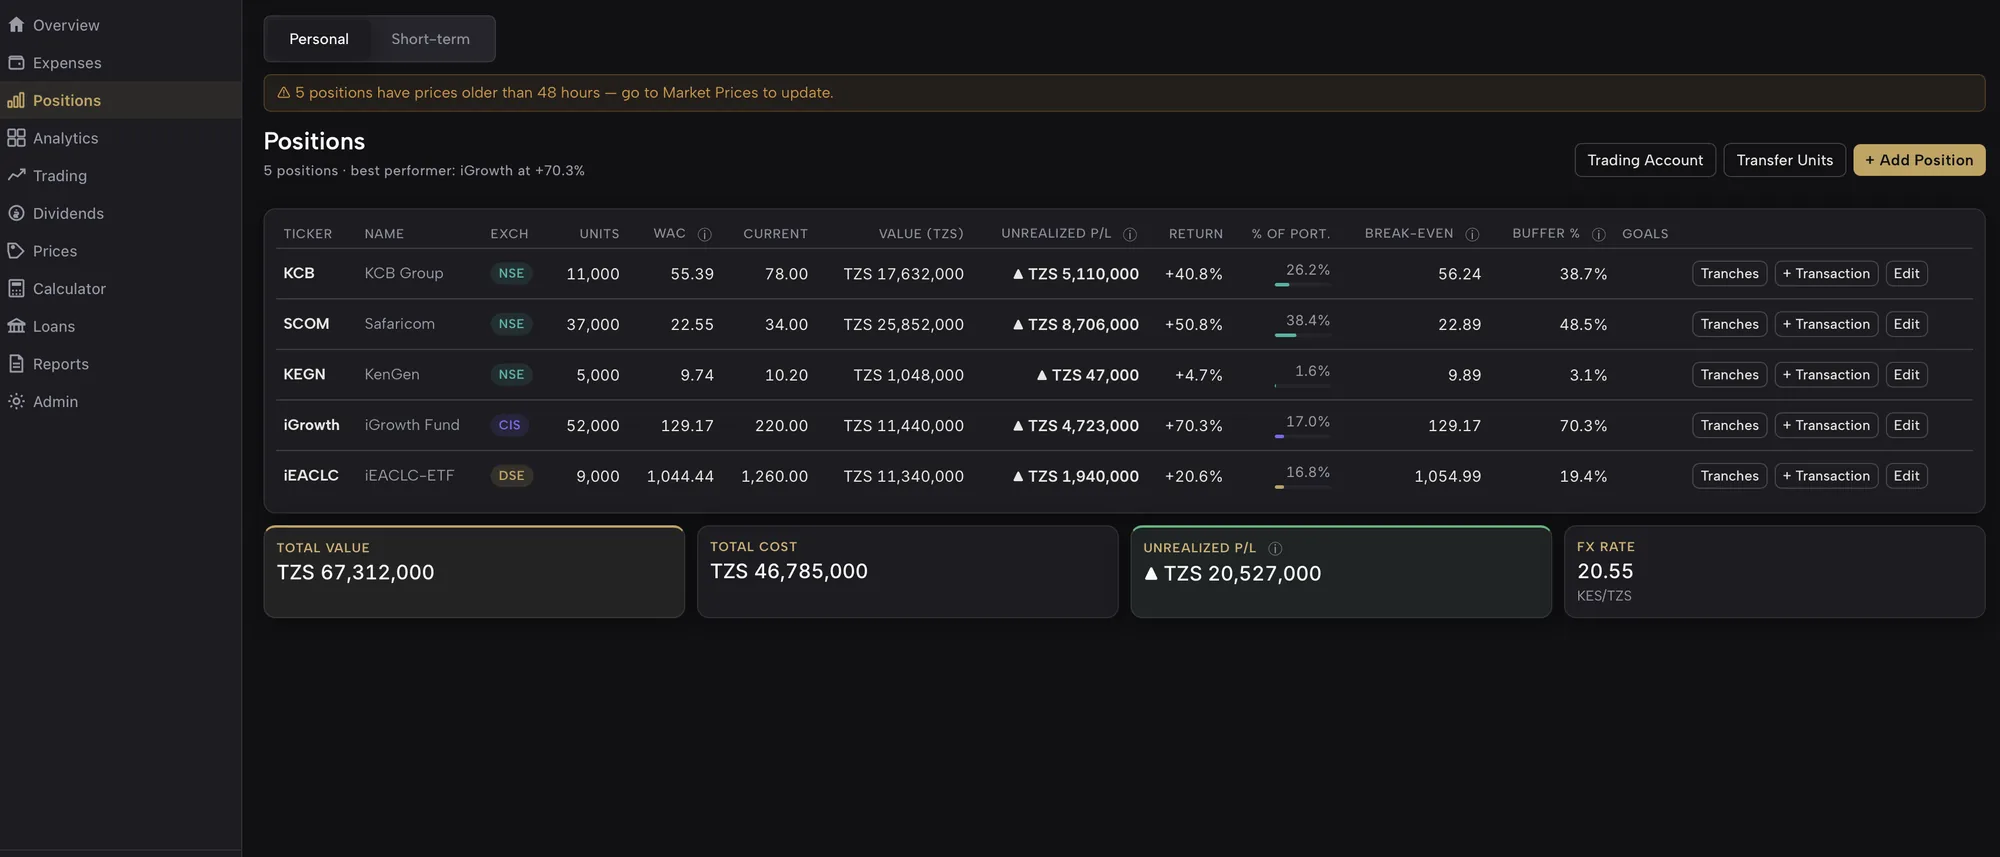Click the Add Position button

click(x=1919, y=160)
